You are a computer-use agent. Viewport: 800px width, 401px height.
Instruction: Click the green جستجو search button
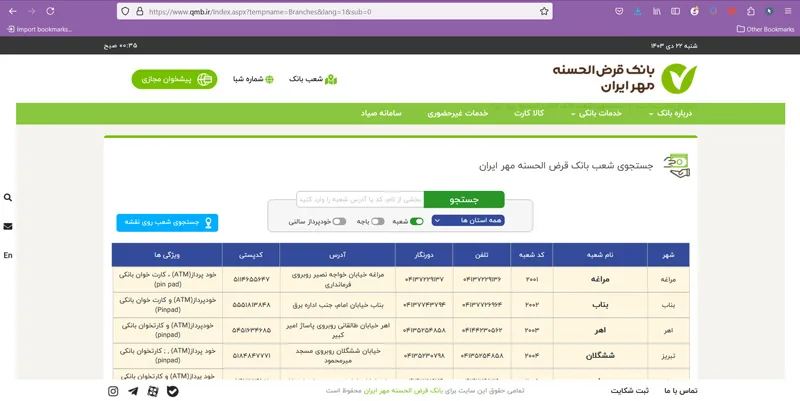pyautogui.click(x=464, y=199)
